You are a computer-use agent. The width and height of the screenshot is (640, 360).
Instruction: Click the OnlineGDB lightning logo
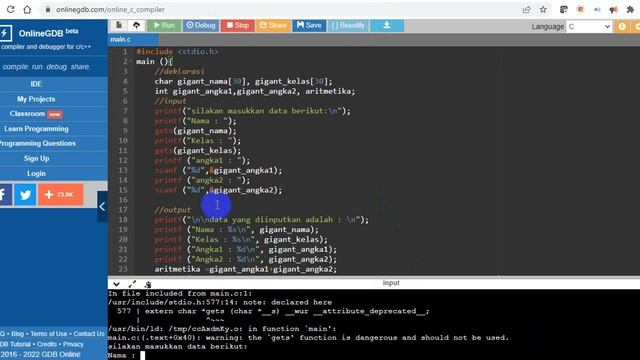[x=6, y=33]
